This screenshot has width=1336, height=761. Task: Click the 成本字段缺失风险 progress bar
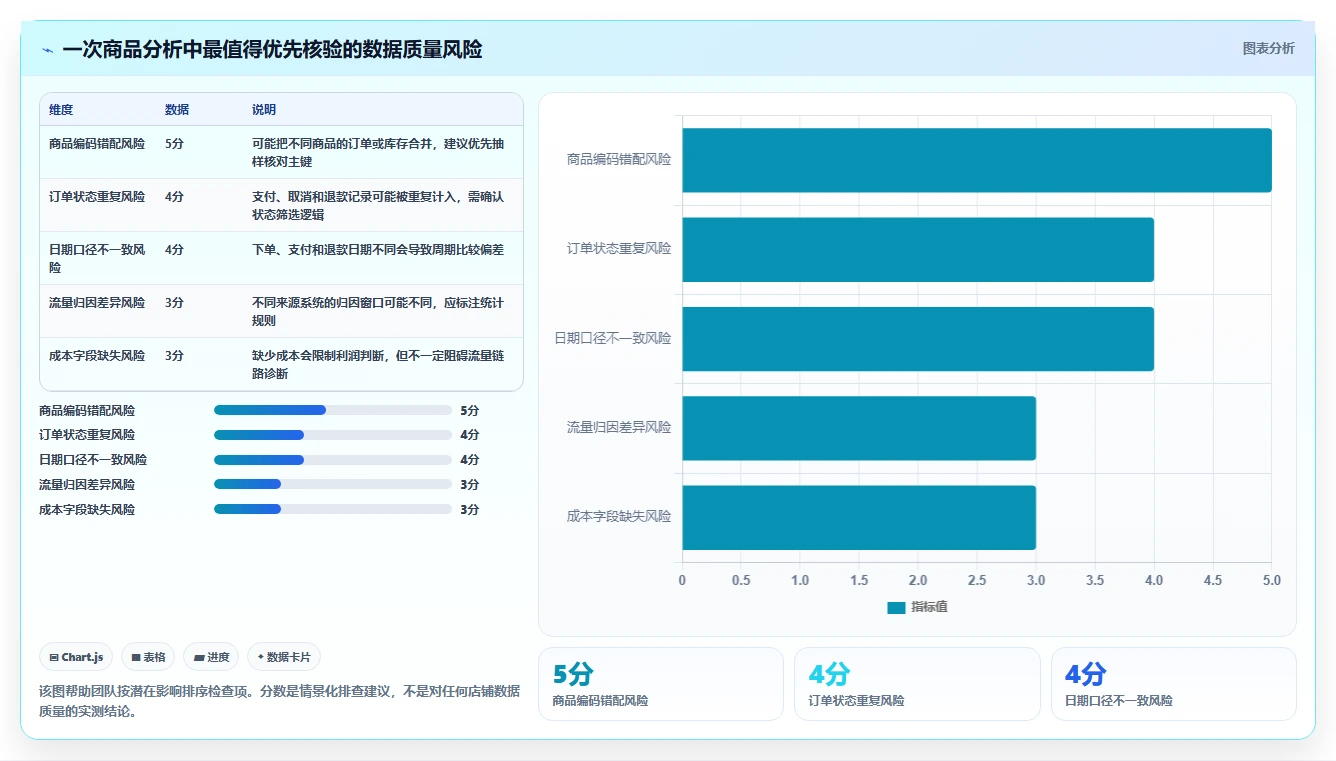[x=333, y=509]
